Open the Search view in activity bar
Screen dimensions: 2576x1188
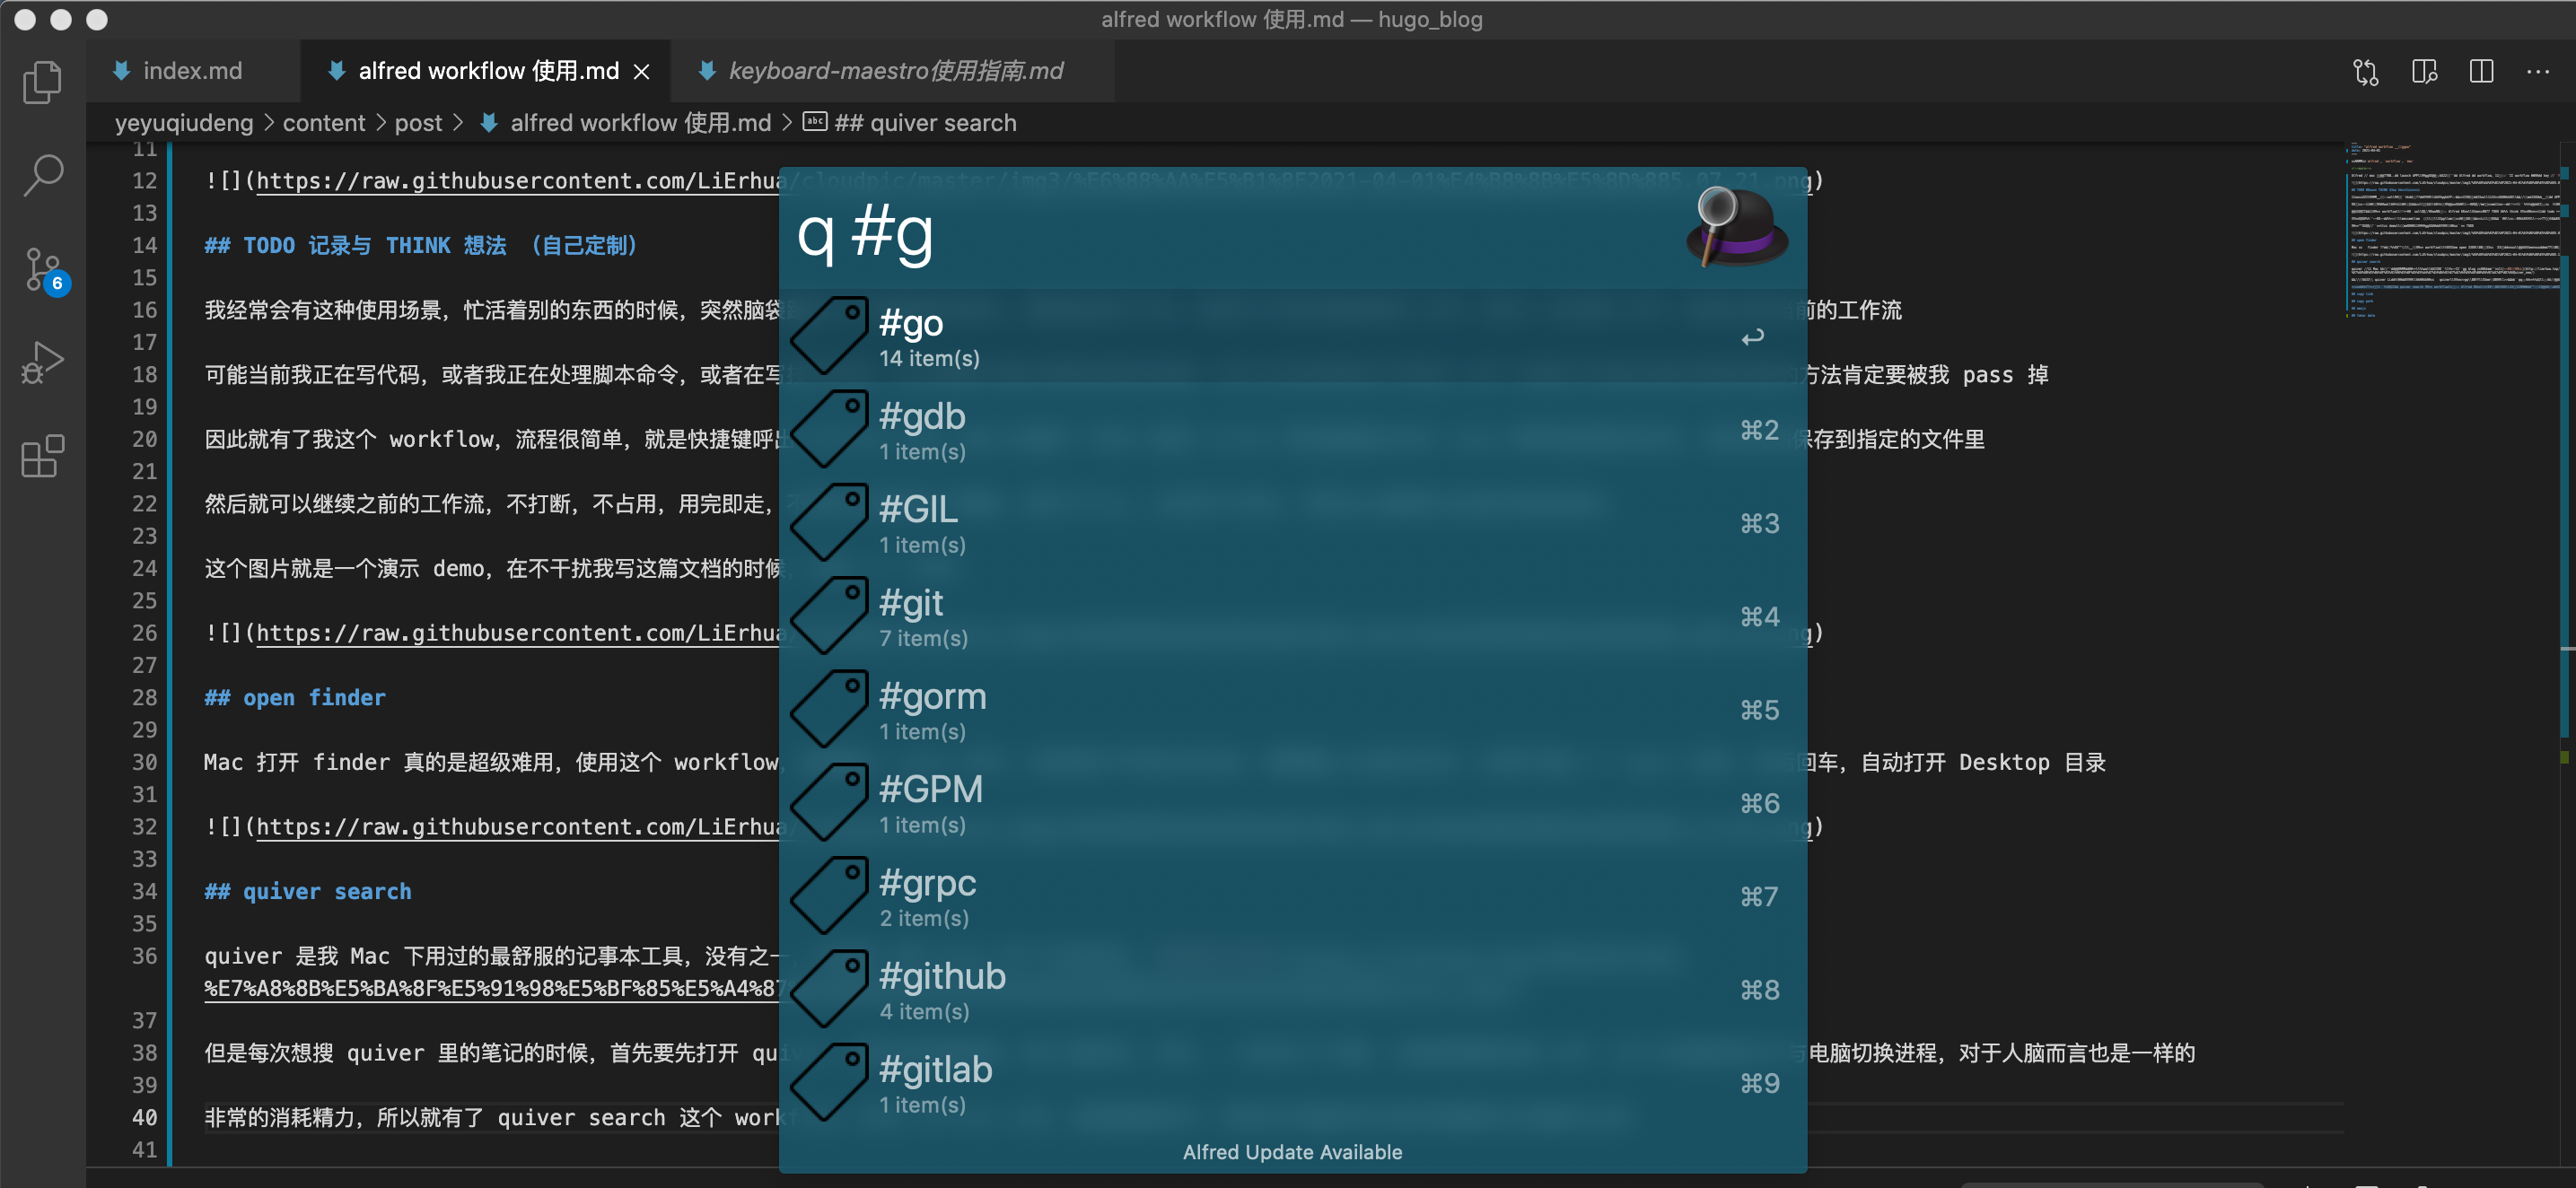pos(42,175)
